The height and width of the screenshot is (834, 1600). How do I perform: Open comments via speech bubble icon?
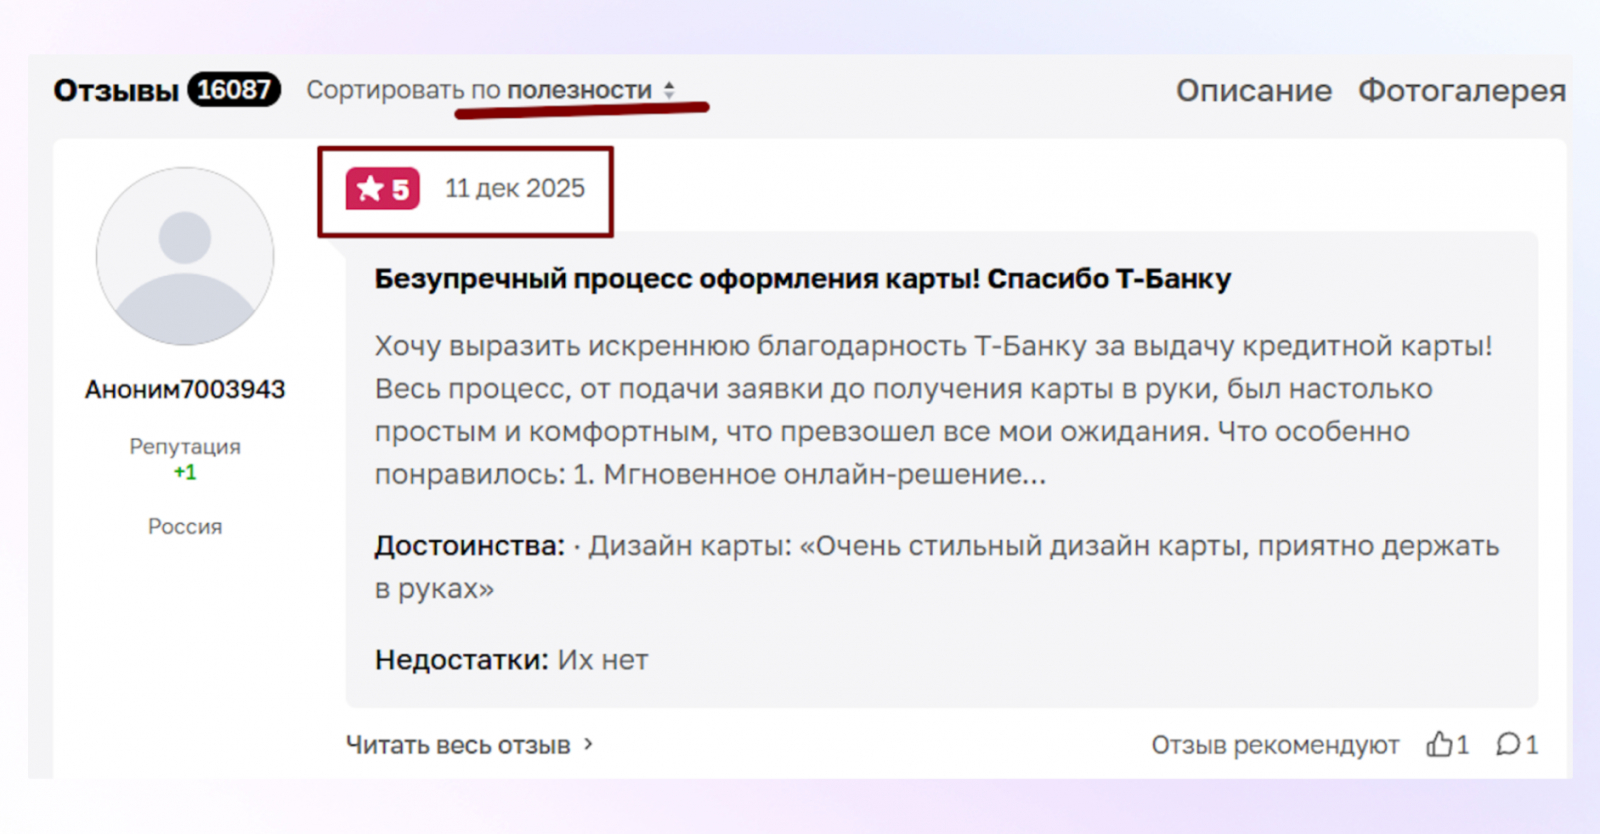[1508, 744]
